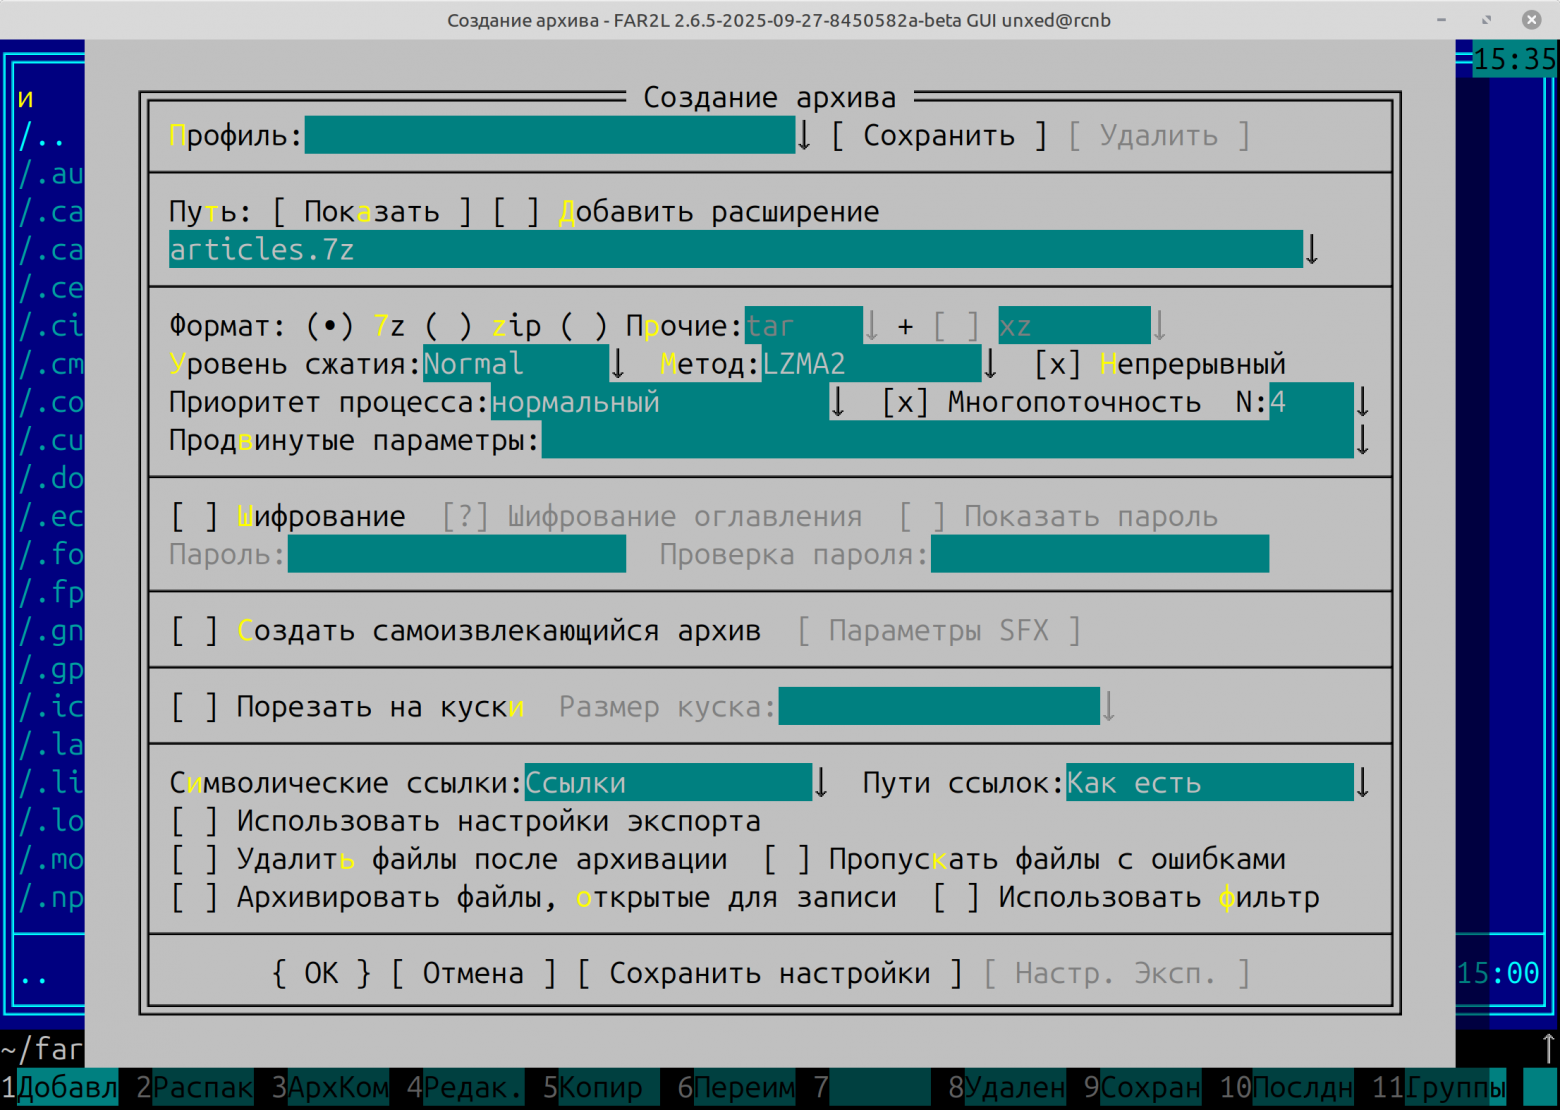Click the Сохранить profile button
The width and height of the screenshot is (1560, 1110).
940,135
